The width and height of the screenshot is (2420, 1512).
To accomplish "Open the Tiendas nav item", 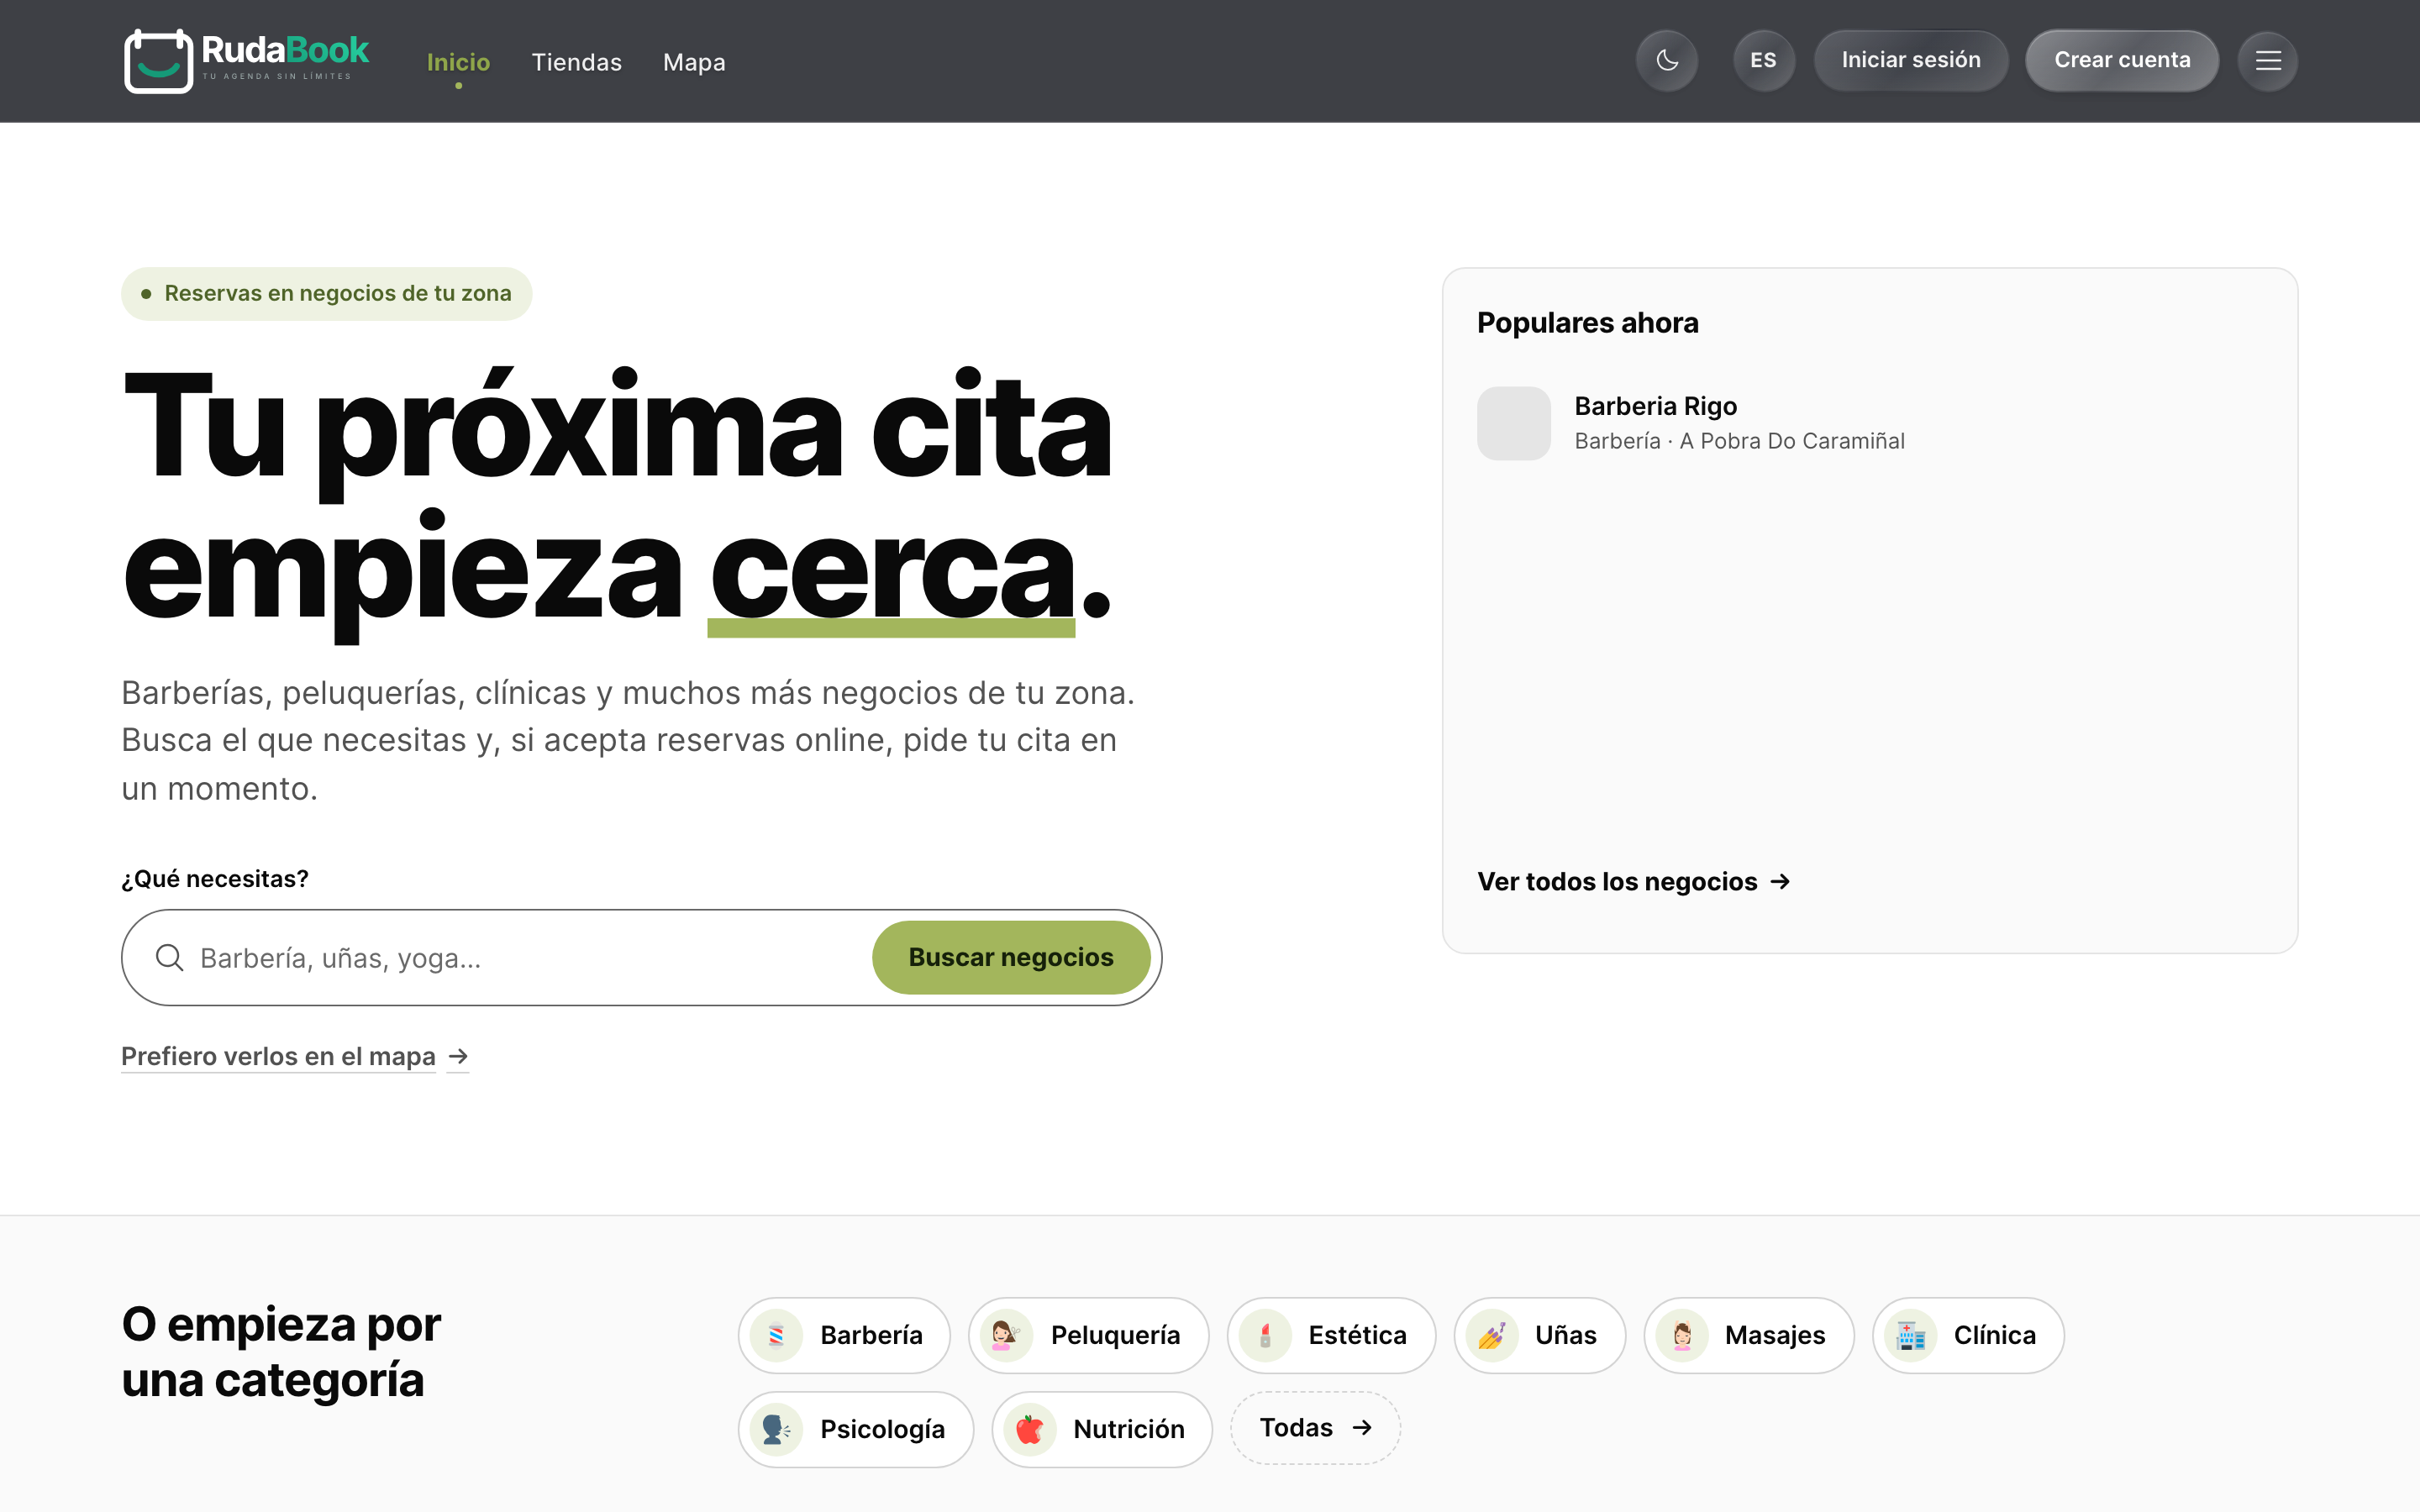I will pyautogui.click(x=576, y=62).
